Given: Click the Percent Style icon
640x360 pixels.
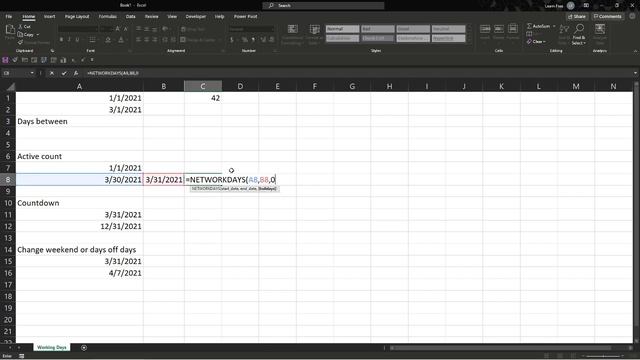Looking at the screenshot, I should pyautogui.click(x=244, y=40).
